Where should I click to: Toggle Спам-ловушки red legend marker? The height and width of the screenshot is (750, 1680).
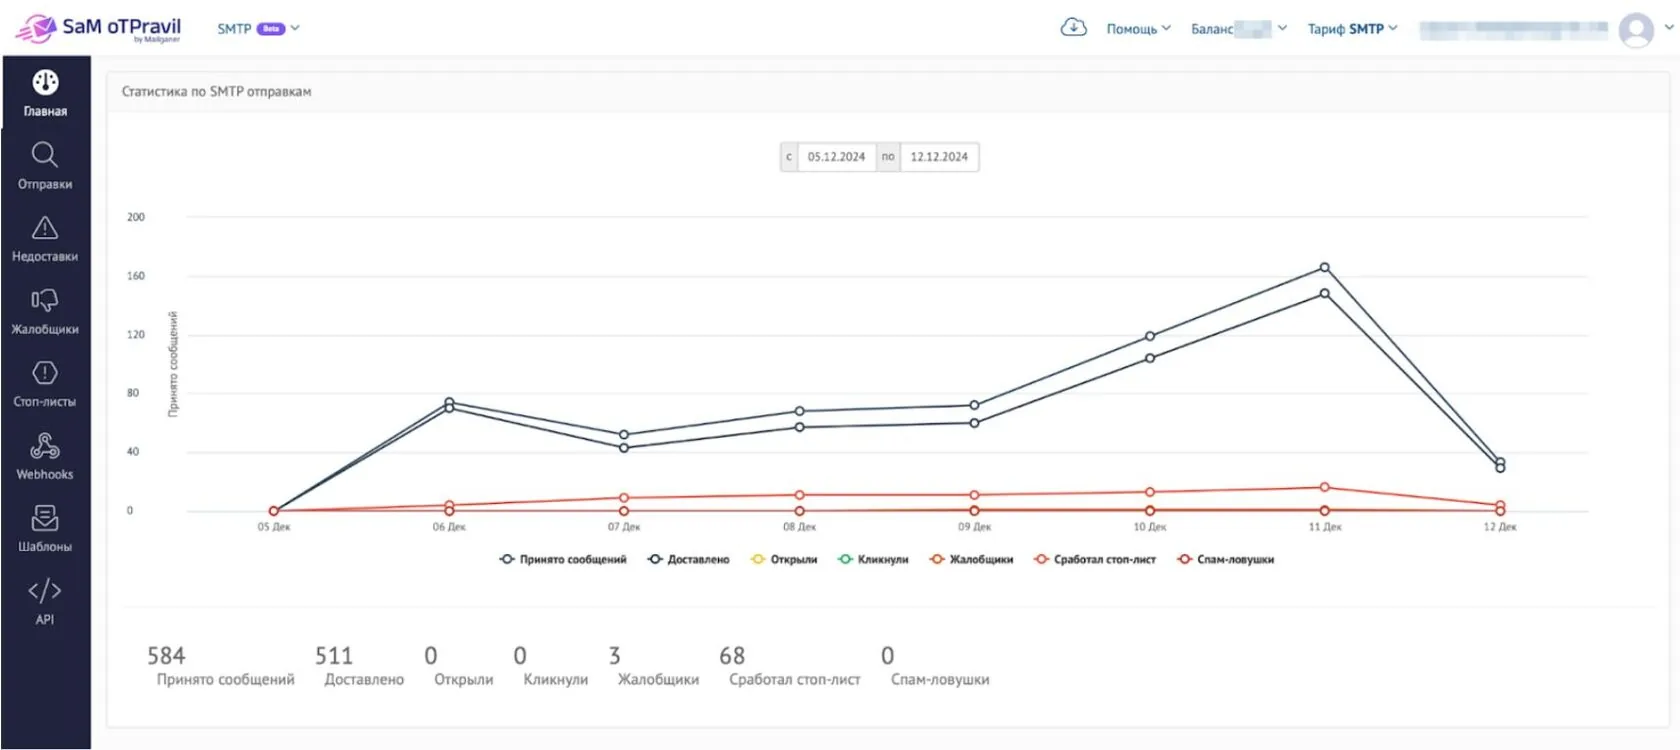click(1185, 560)
